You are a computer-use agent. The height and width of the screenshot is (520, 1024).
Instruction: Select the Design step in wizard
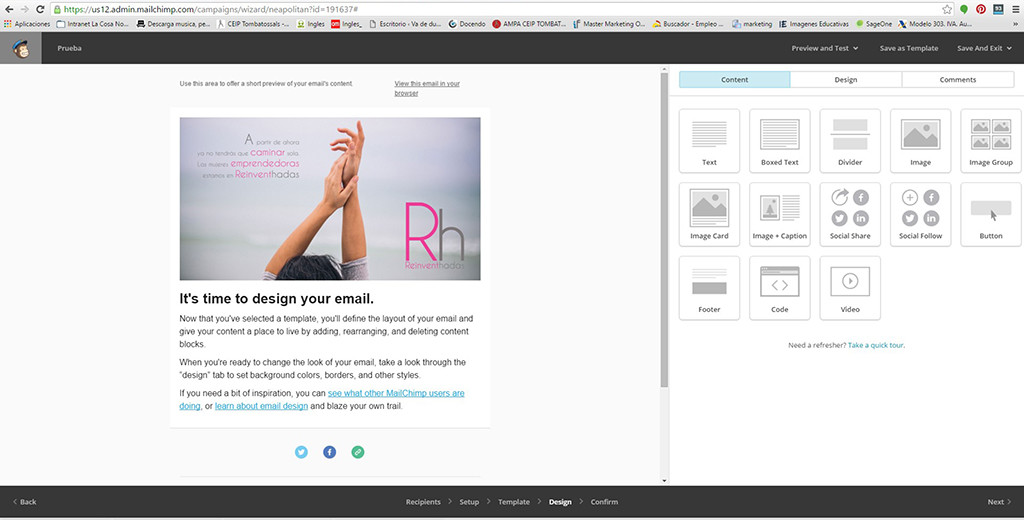(x=560, y=502)
